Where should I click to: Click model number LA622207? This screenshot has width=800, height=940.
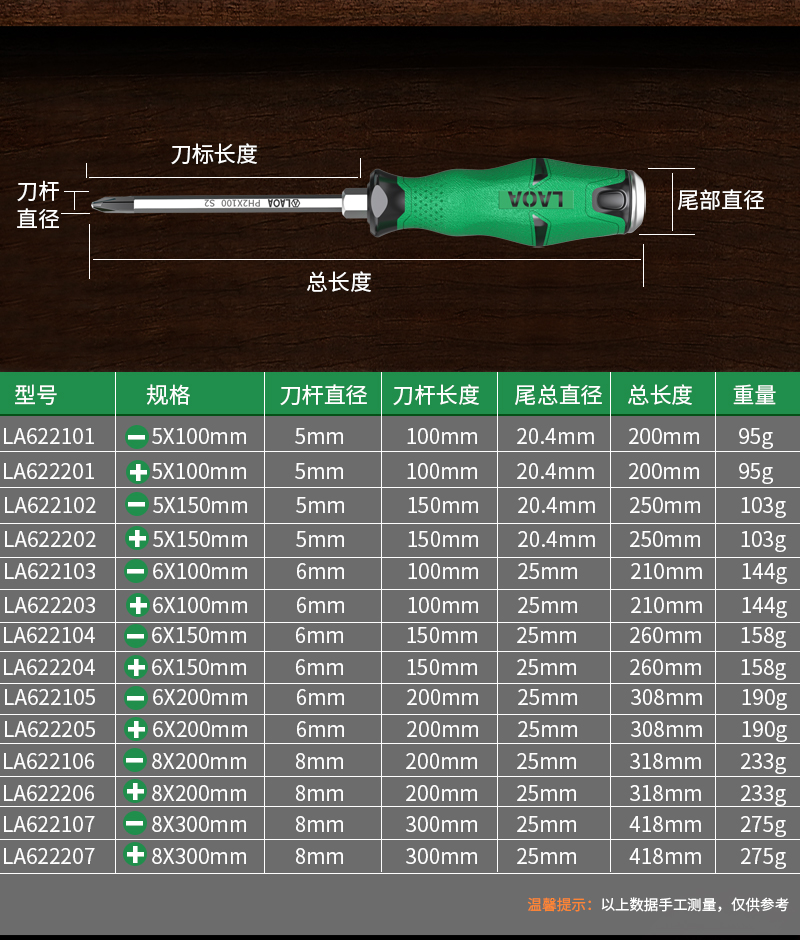(x=49, y=856)
